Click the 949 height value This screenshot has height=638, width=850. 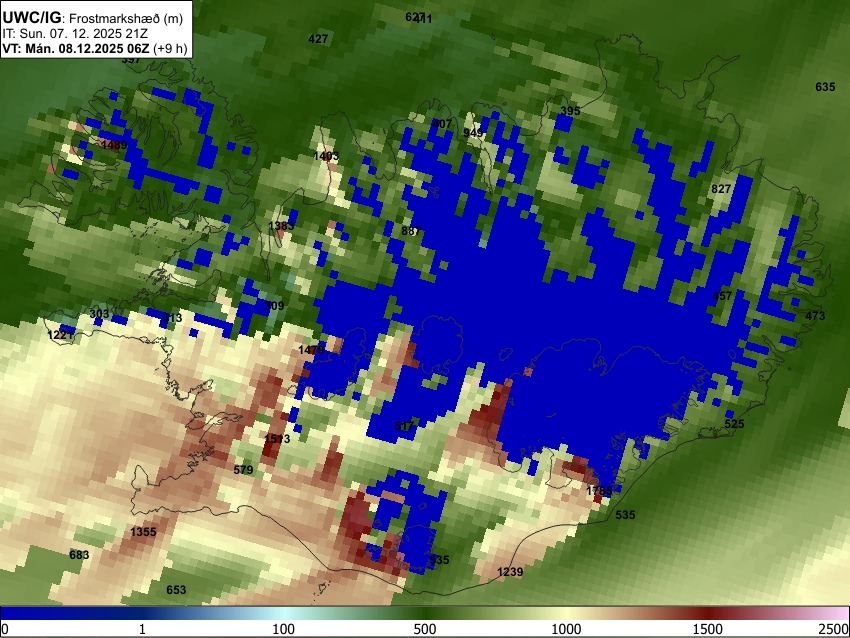click(x=473, y=133)
